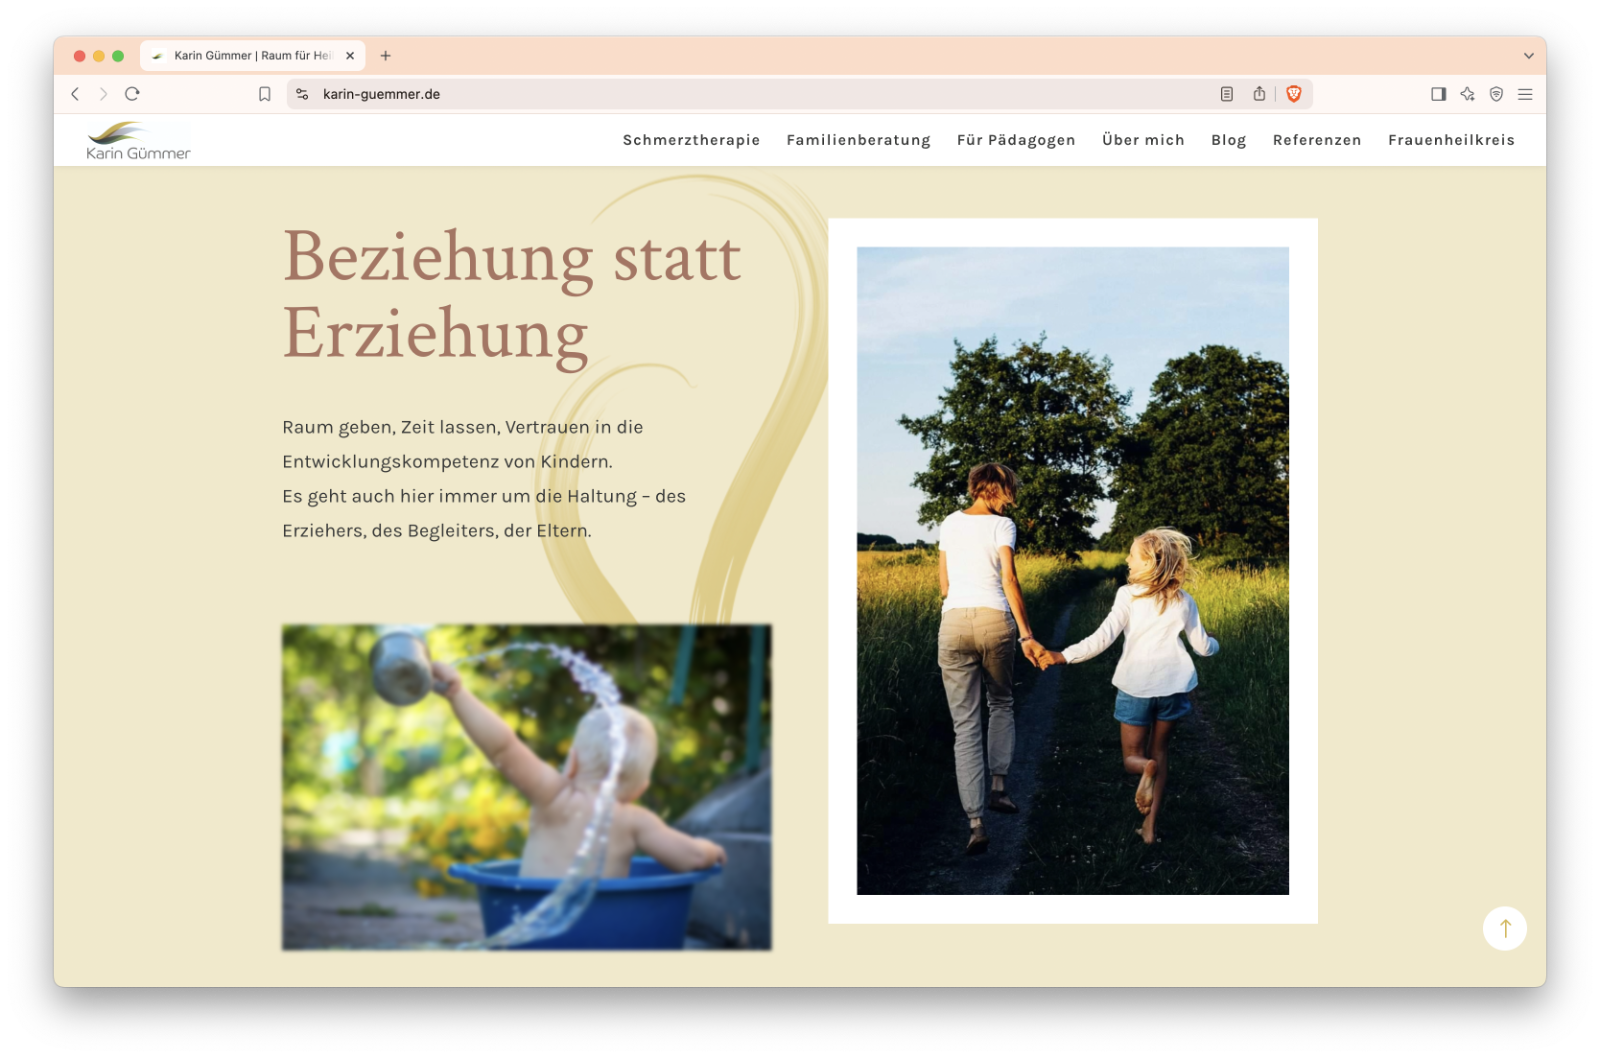Click the Referenzen link
Screen dimensions: 1600x1058
tap(1316, 140)
